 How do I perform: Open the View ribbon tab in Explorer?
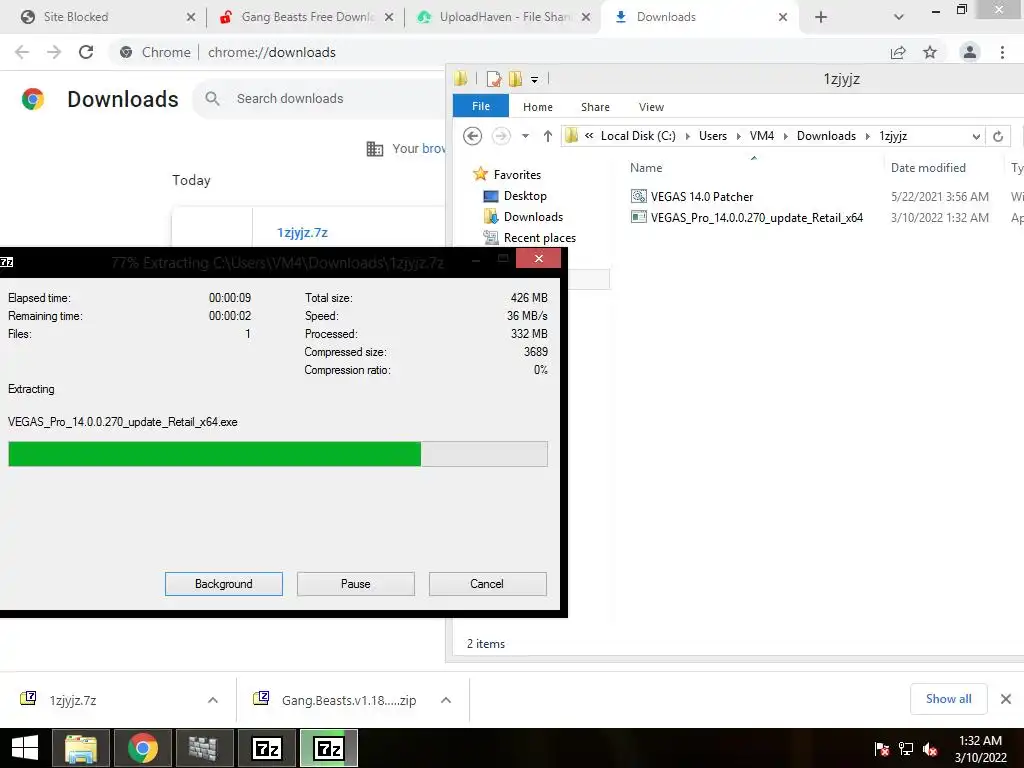[x=651, y=107]
